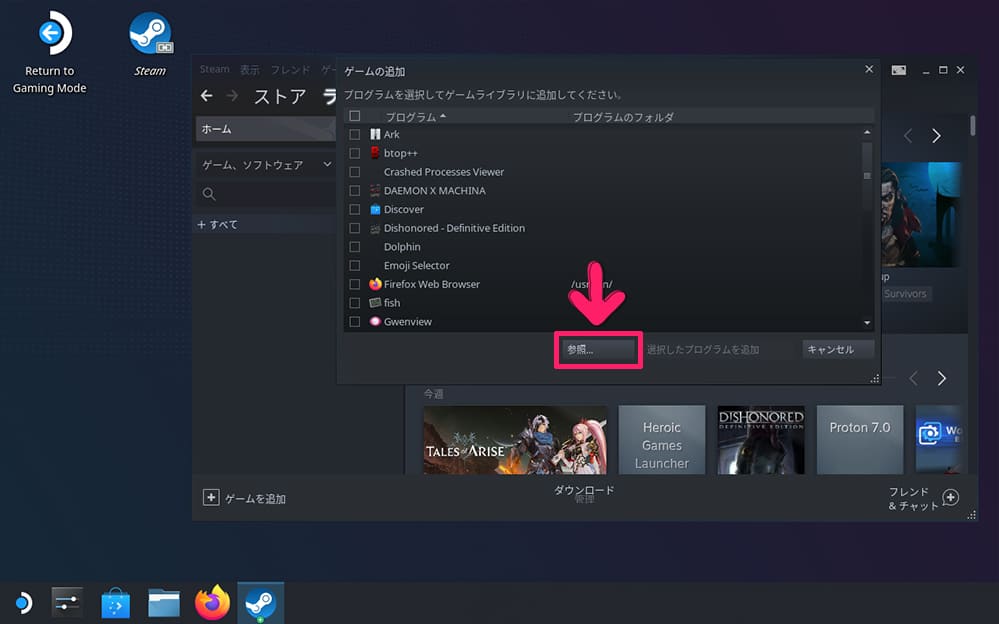Sort by プログラムのフォルダ column header
This screenshot has width=999, height=624.
click(x=623, y=117)
